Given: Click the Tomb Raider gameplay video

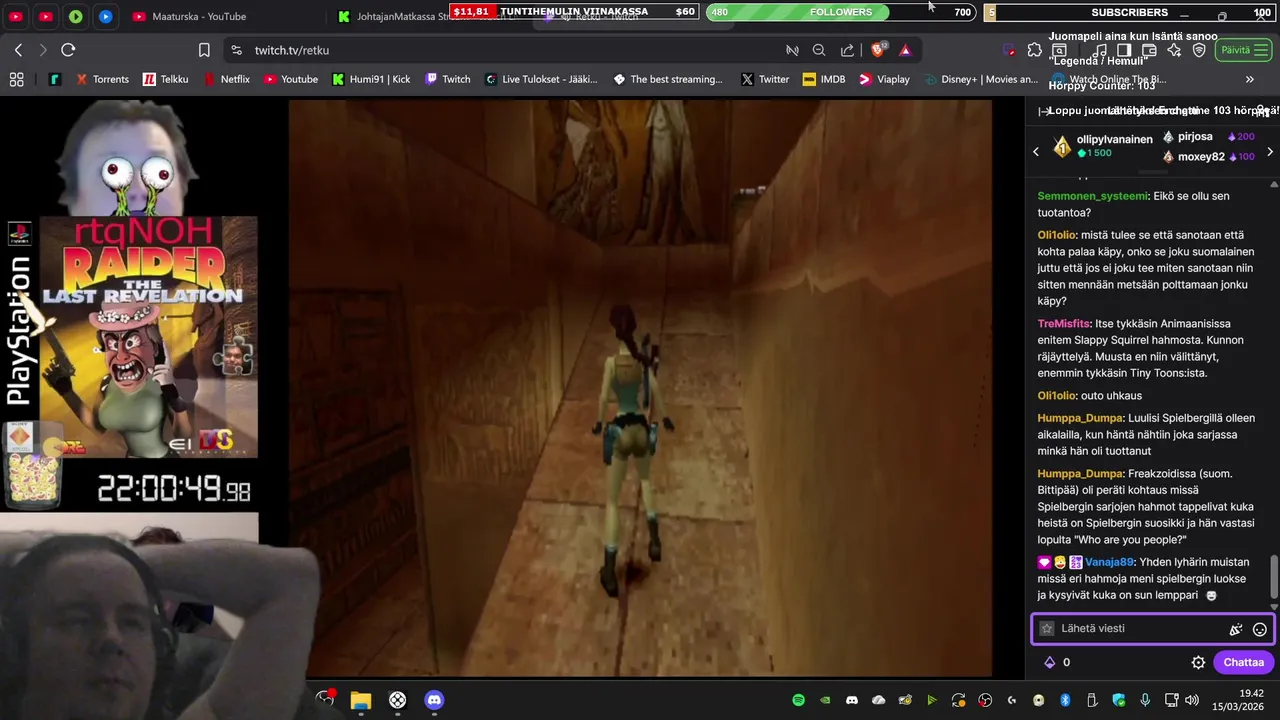Looking at the screenshot, I should [x=640, y=388].
